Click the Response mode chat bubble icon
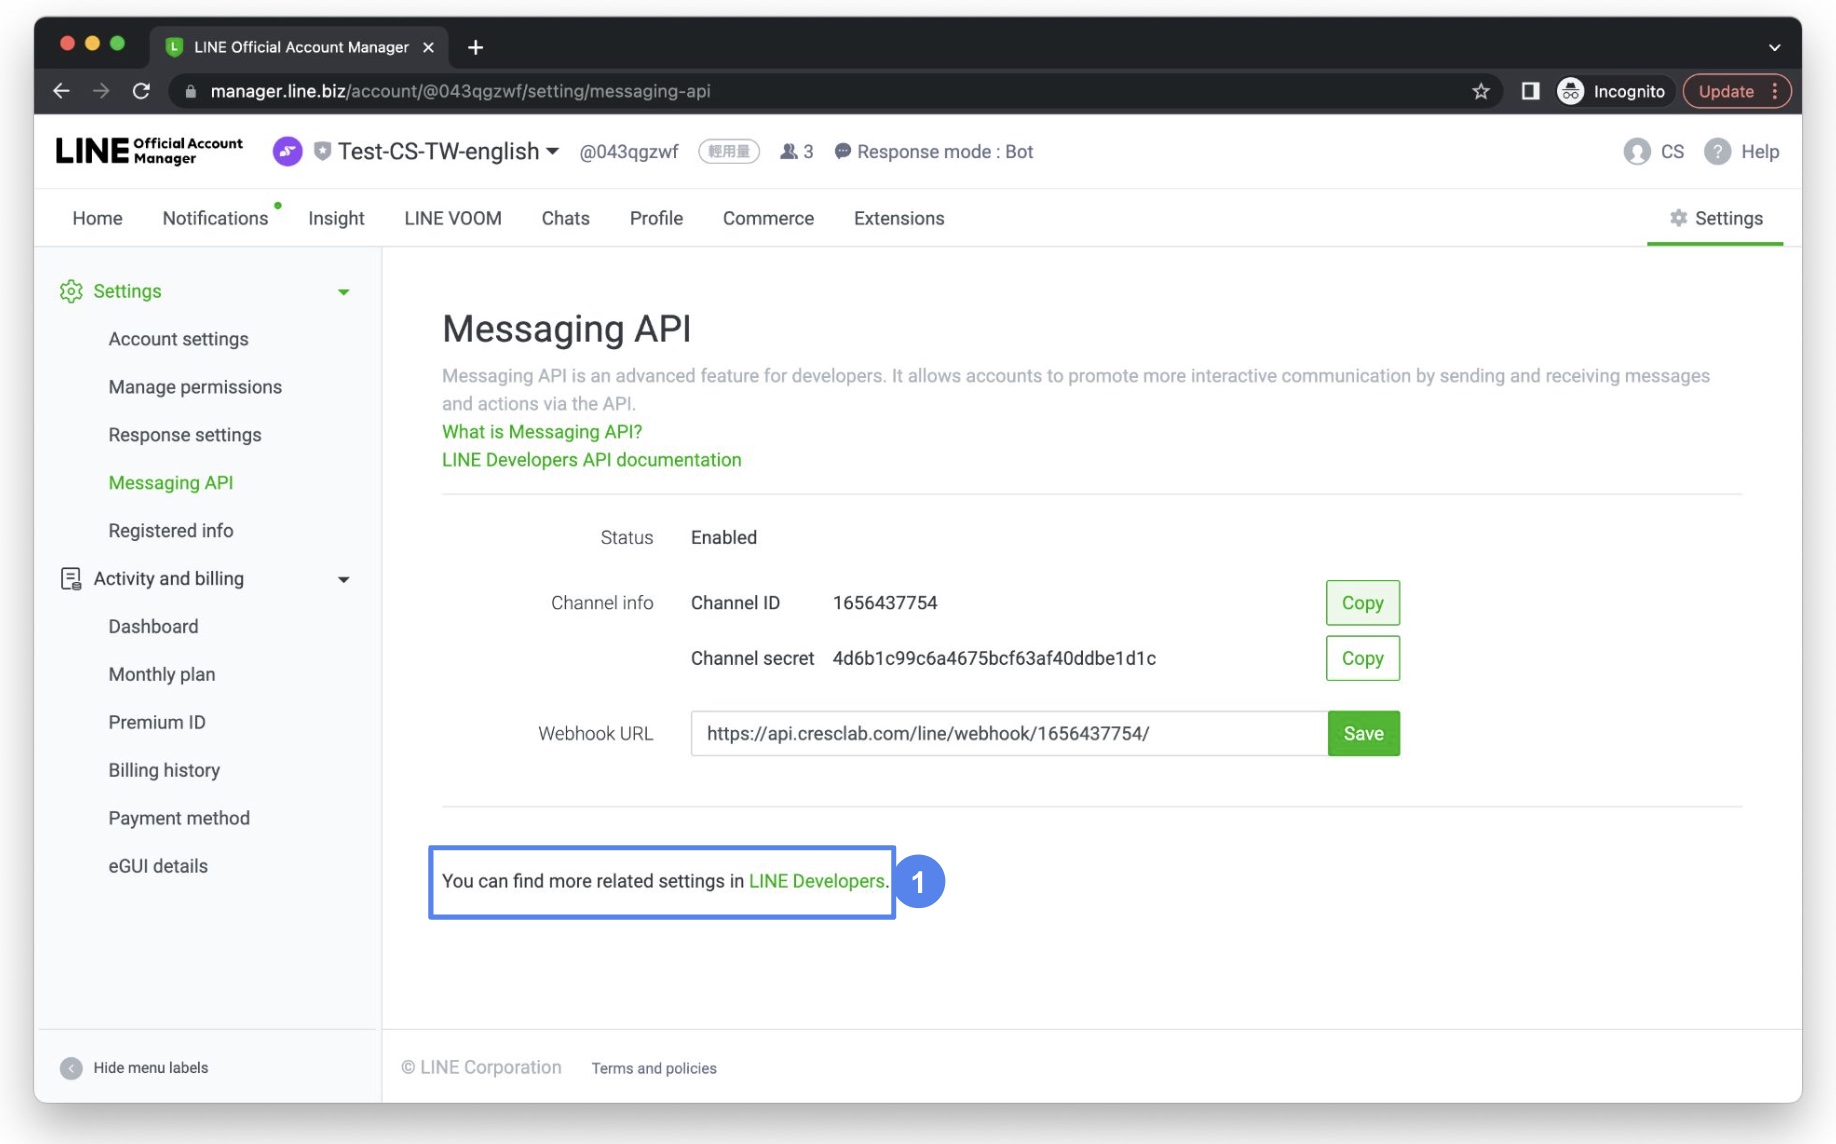Image resolution: width=1836 pixels, height=1144 pixels. [x=842, y=151]
